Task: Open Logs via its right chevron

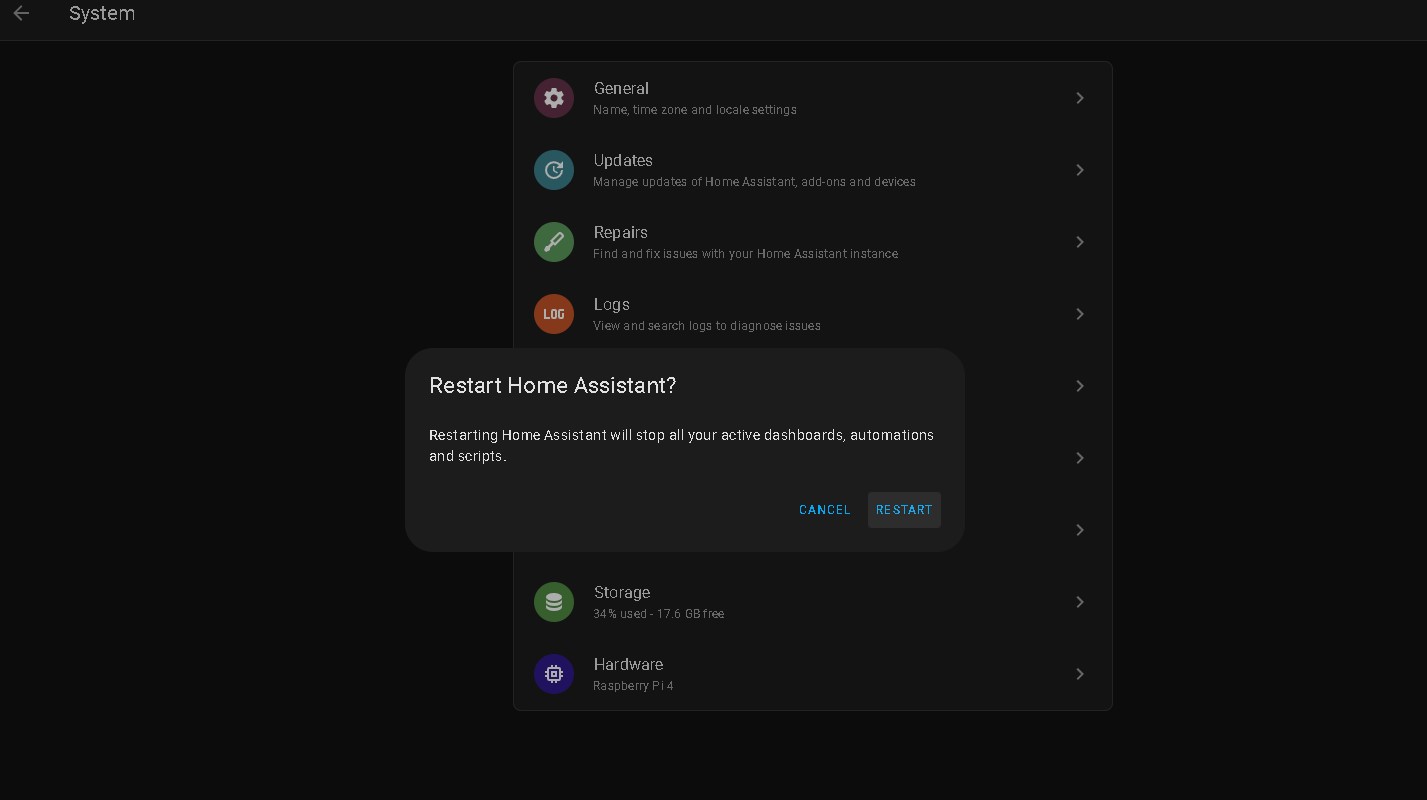Action: click(1080, 314)
